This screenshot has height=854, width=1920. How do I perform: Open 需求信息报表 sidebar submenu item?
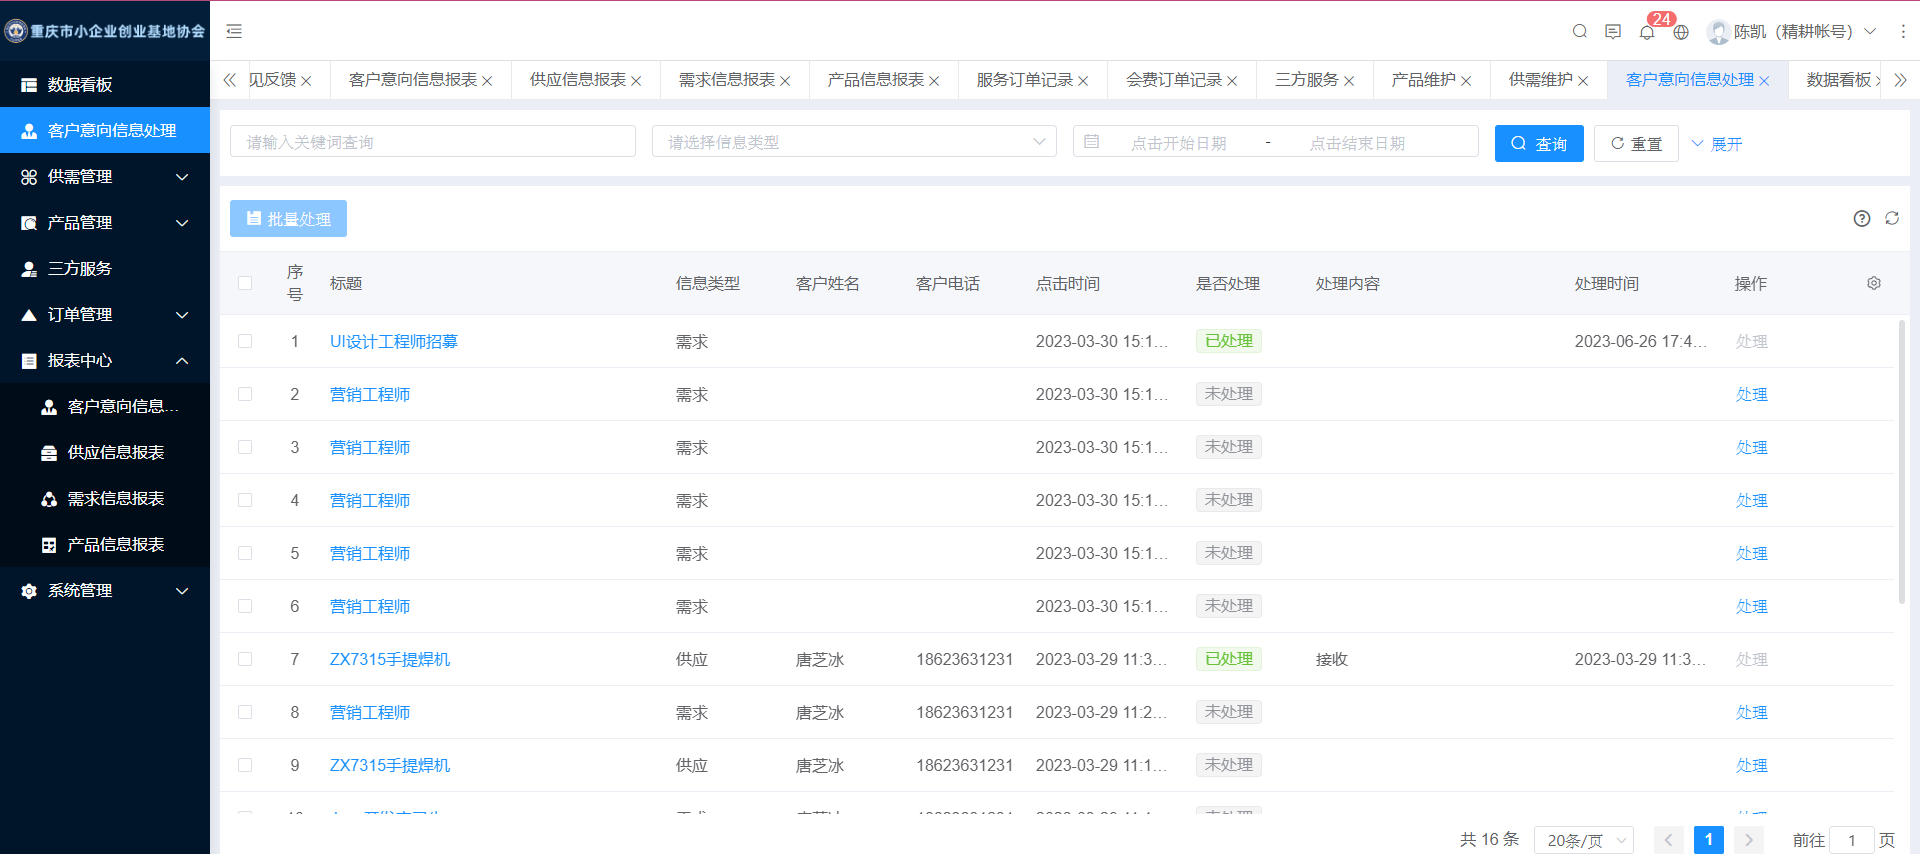pyautogui.click(x=105, y=499)
